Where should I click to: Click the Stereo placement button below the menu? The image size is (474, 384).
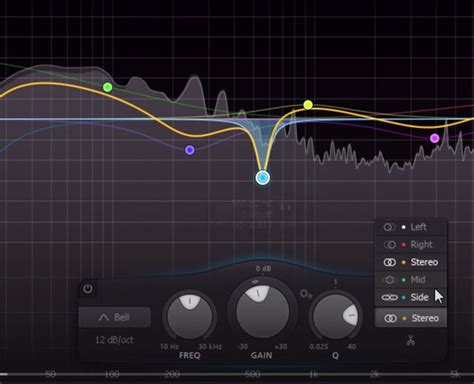(411, 318)
